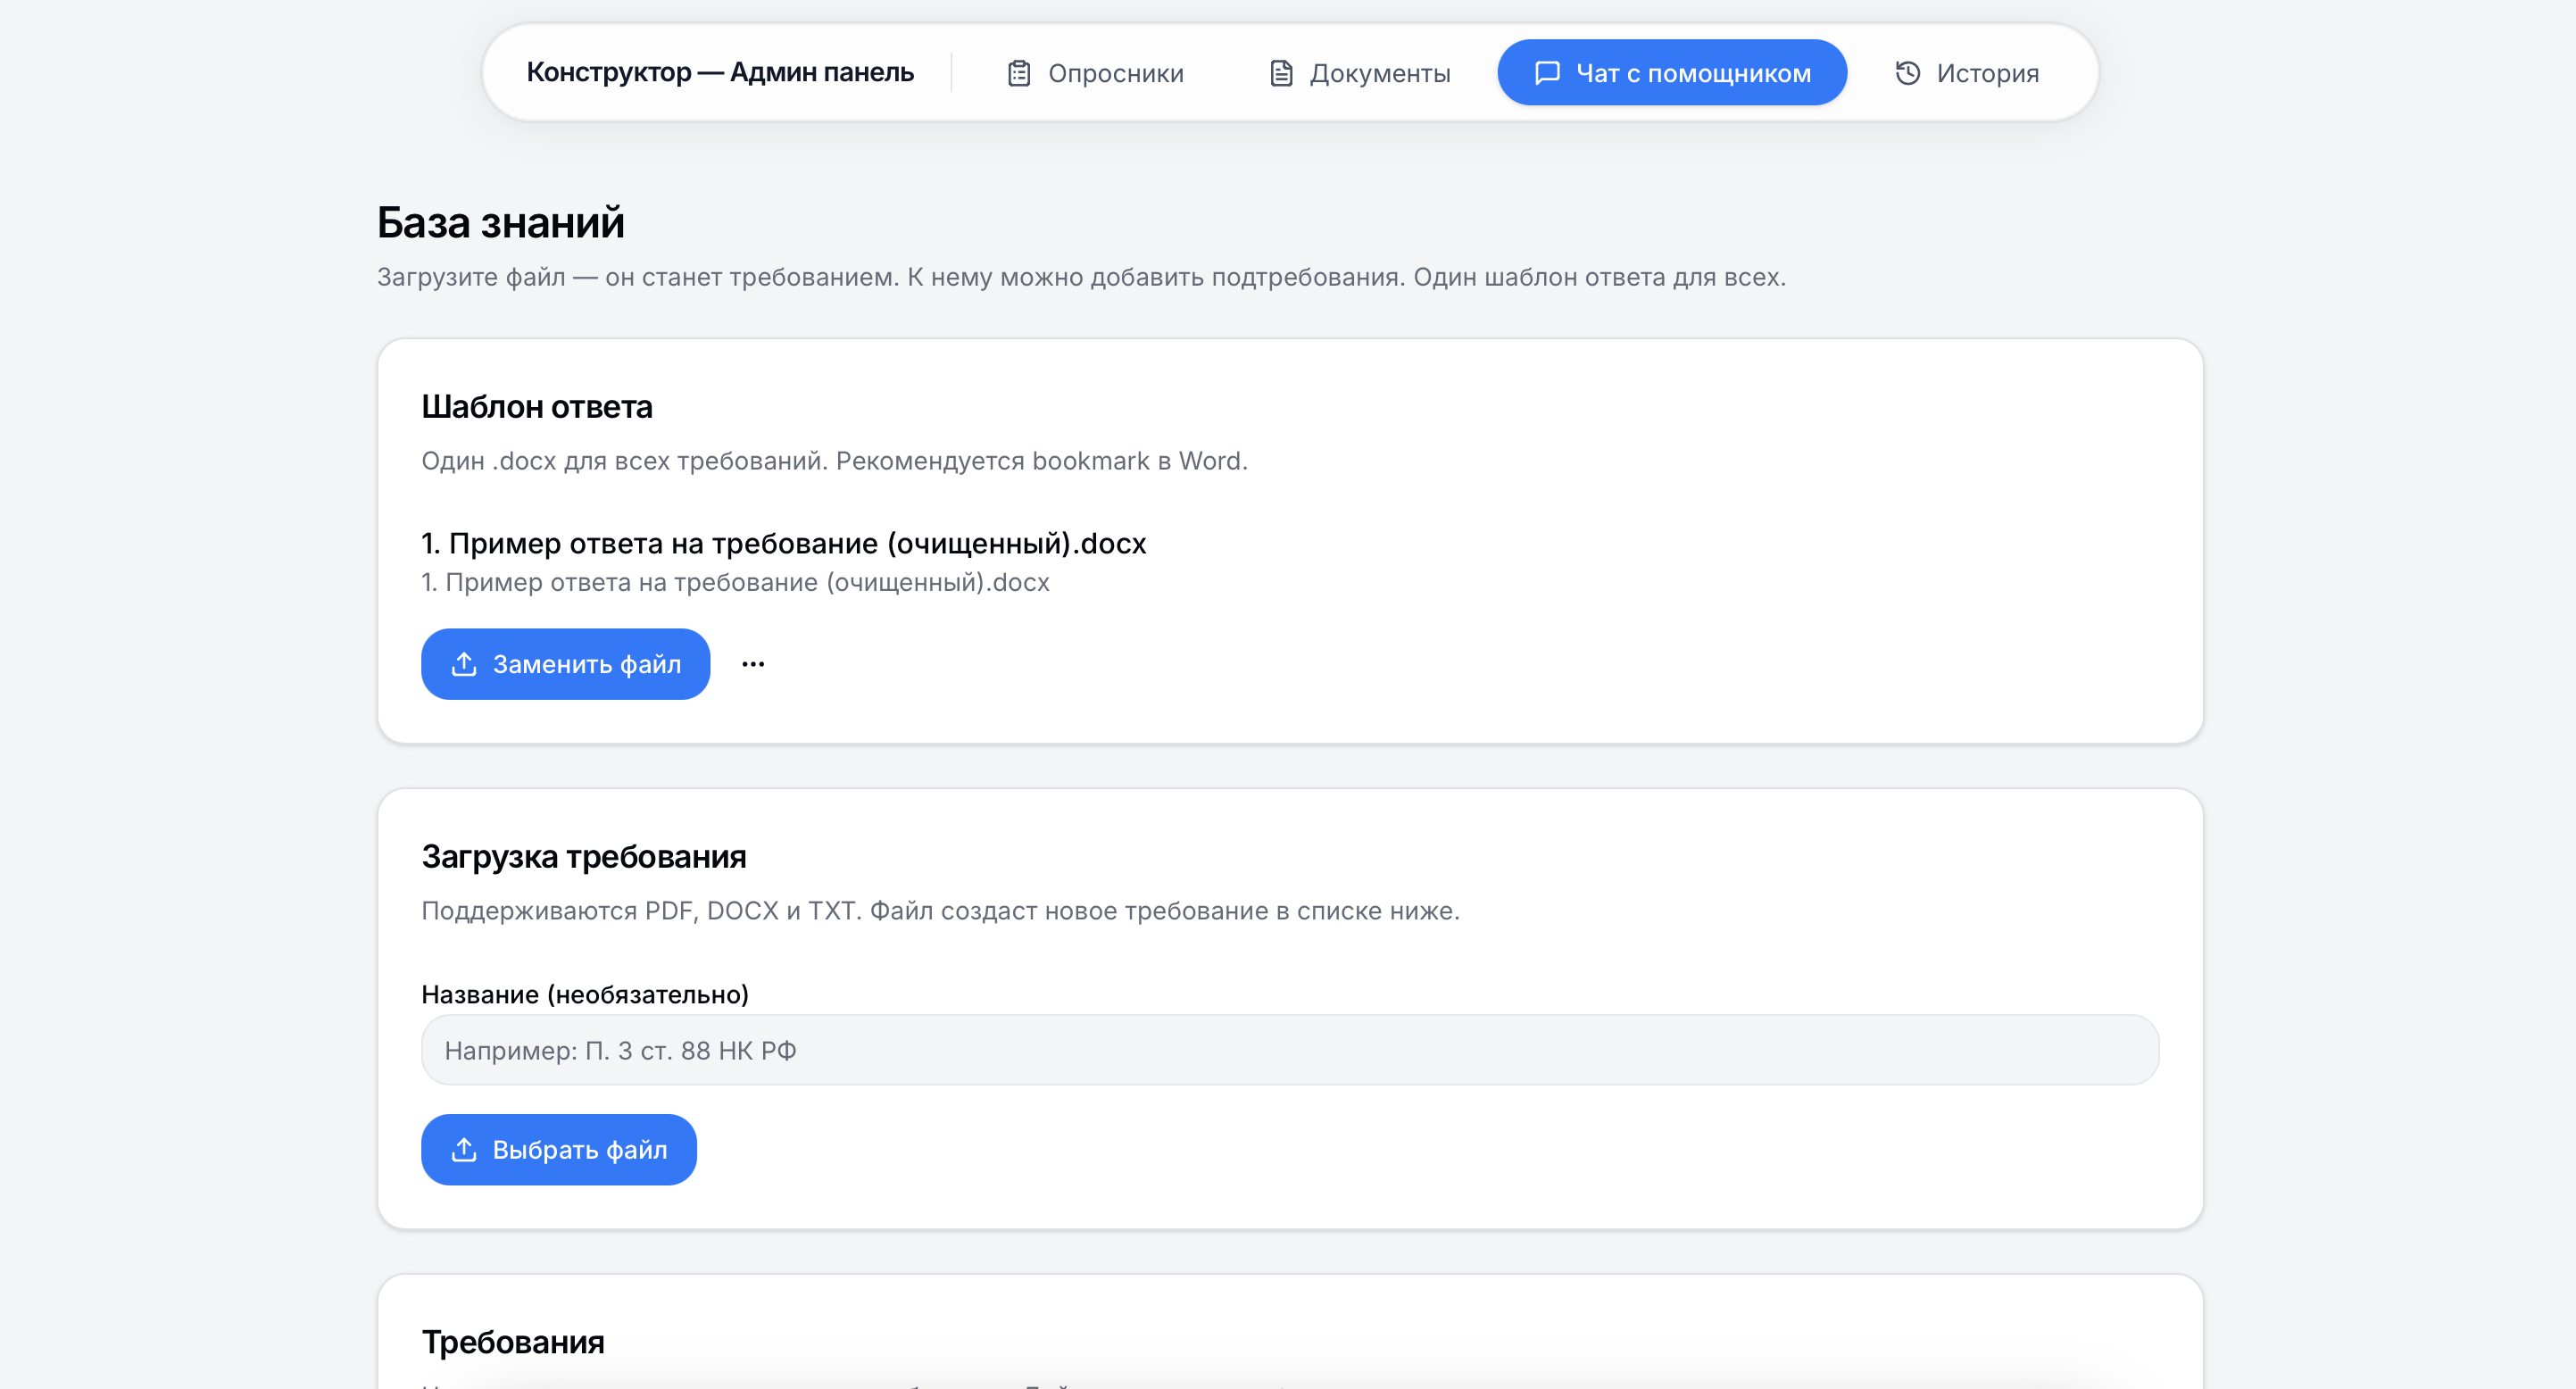2576x1389 pixels.
Task: Click the Выбрать файл button
Action: coord(558,1150)
